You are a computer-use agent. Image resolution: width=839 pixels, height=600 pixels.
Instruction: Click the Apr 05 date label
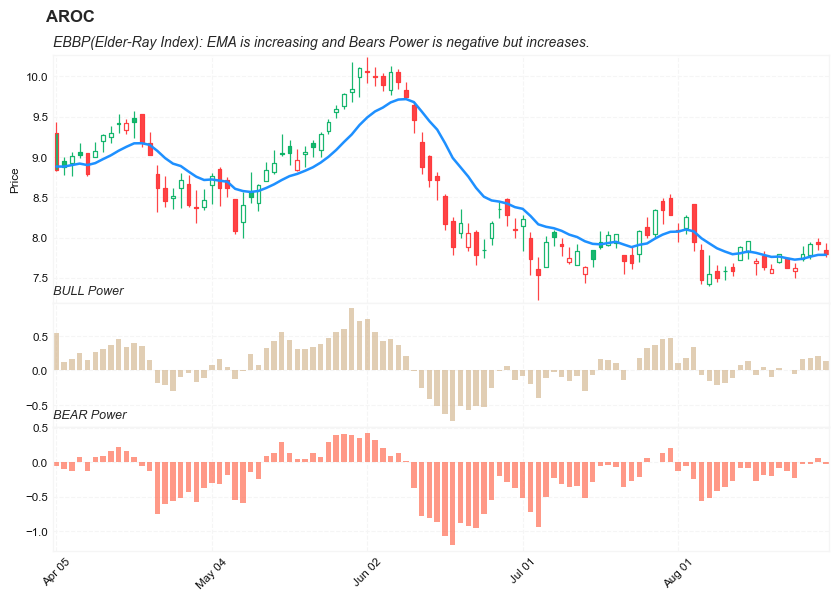click(56, 572)
